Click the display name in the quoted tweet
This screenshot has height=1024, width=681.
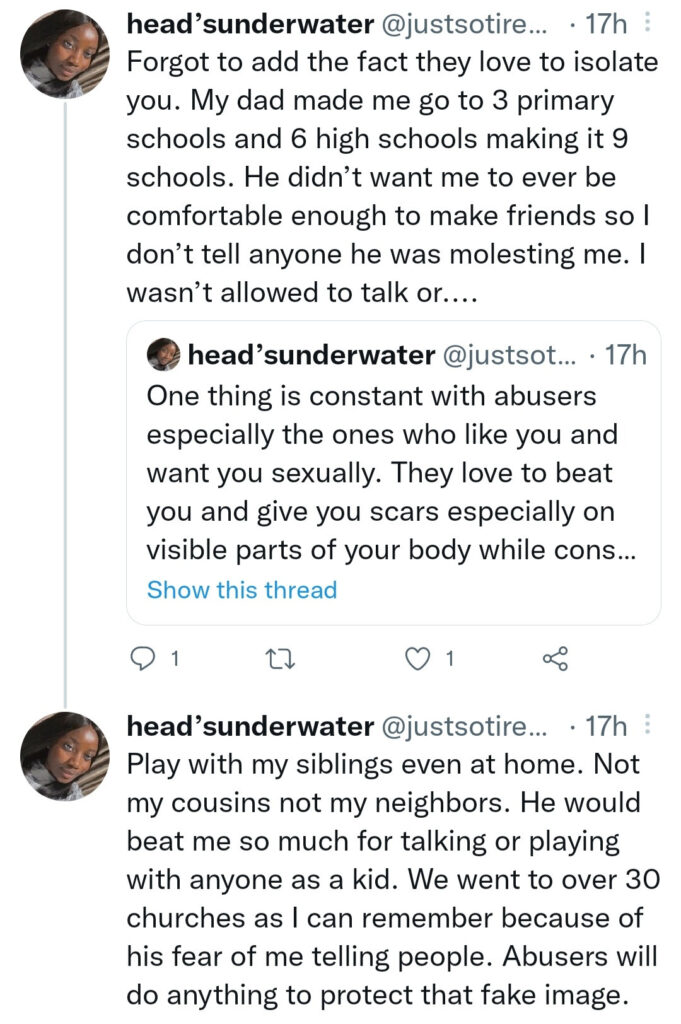tap(310, 355)
